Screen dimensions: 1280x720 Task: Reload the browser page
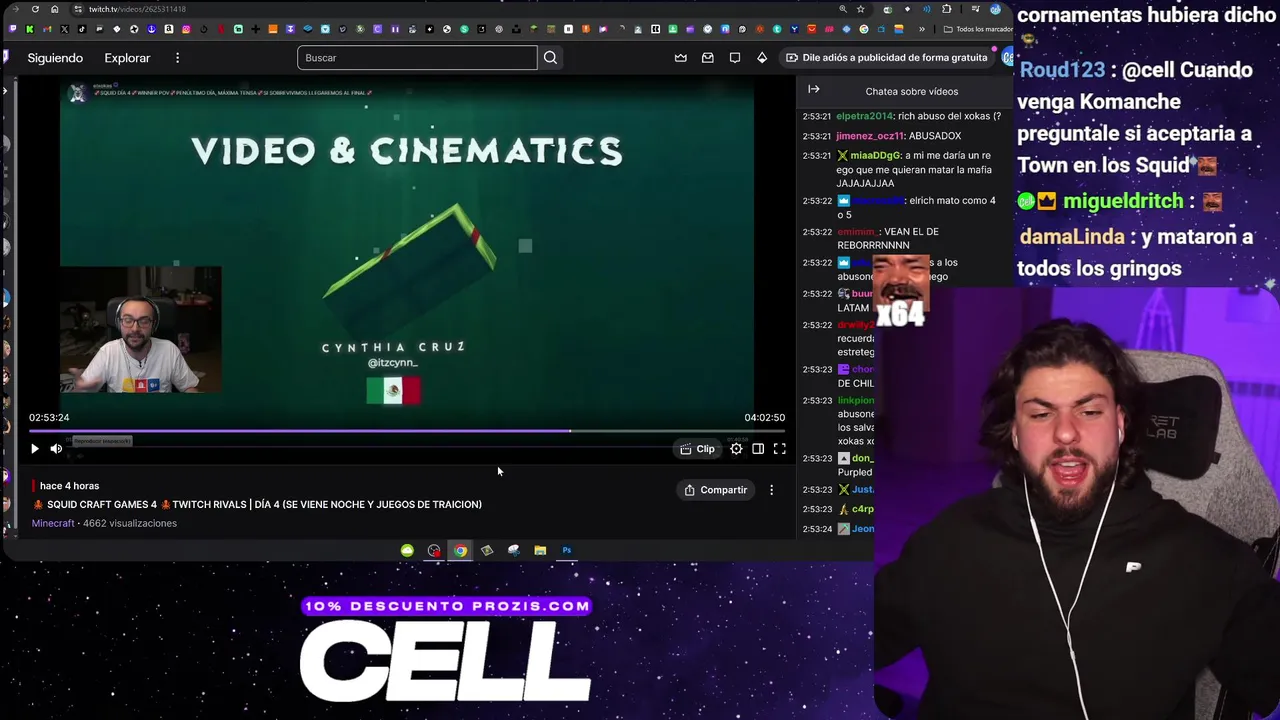(35, 9)
